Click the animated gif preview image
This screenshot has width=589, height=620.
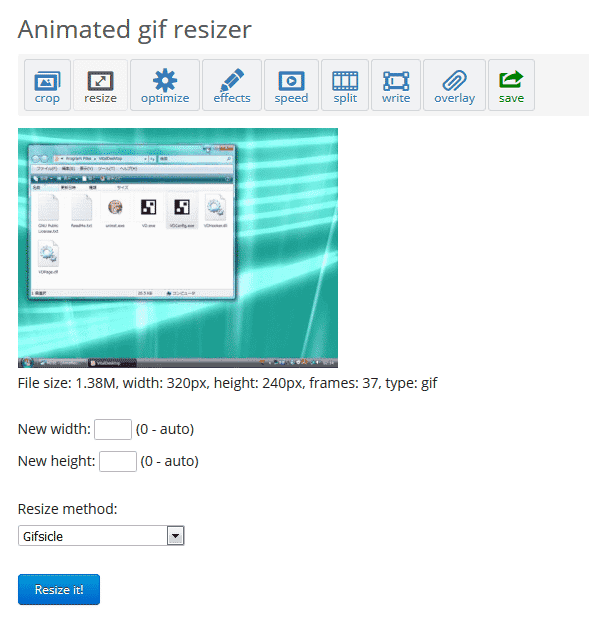point(178,248)
